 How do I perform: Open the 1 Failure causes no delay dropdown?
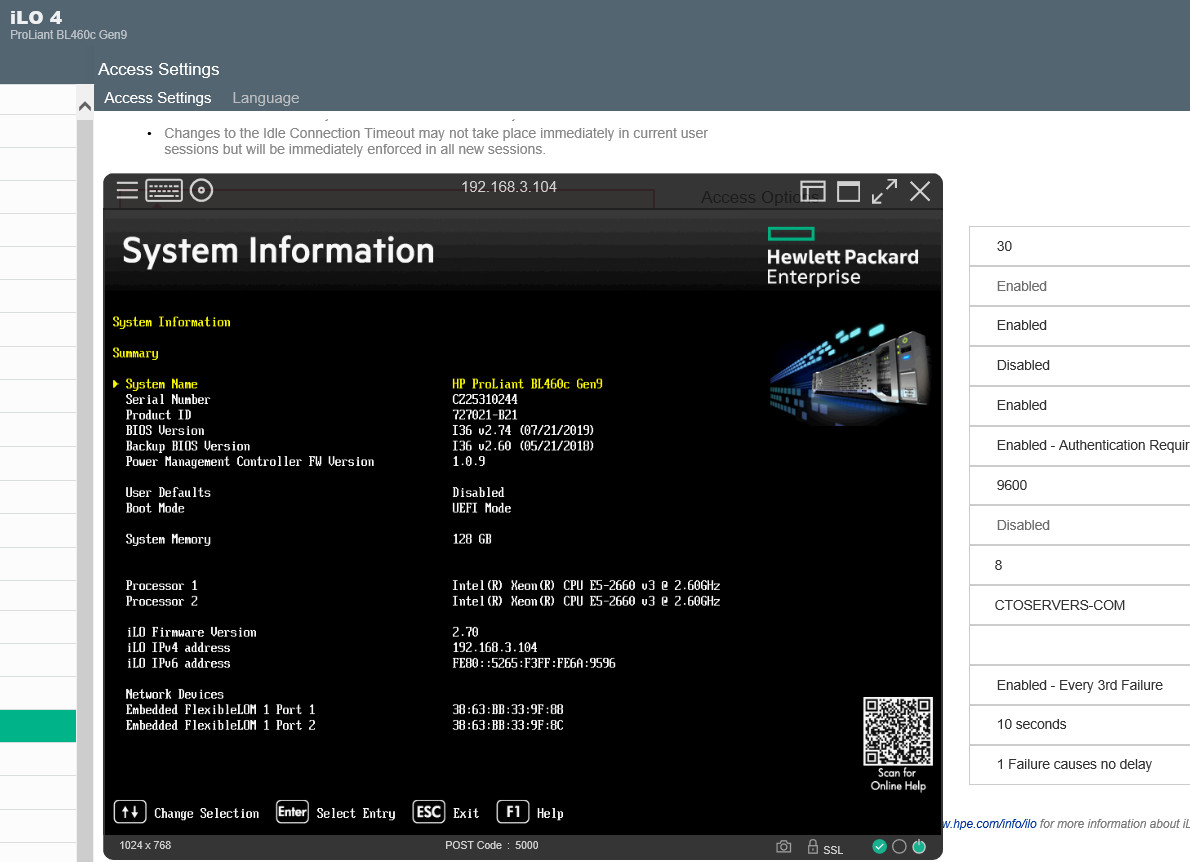[1080, 764]
